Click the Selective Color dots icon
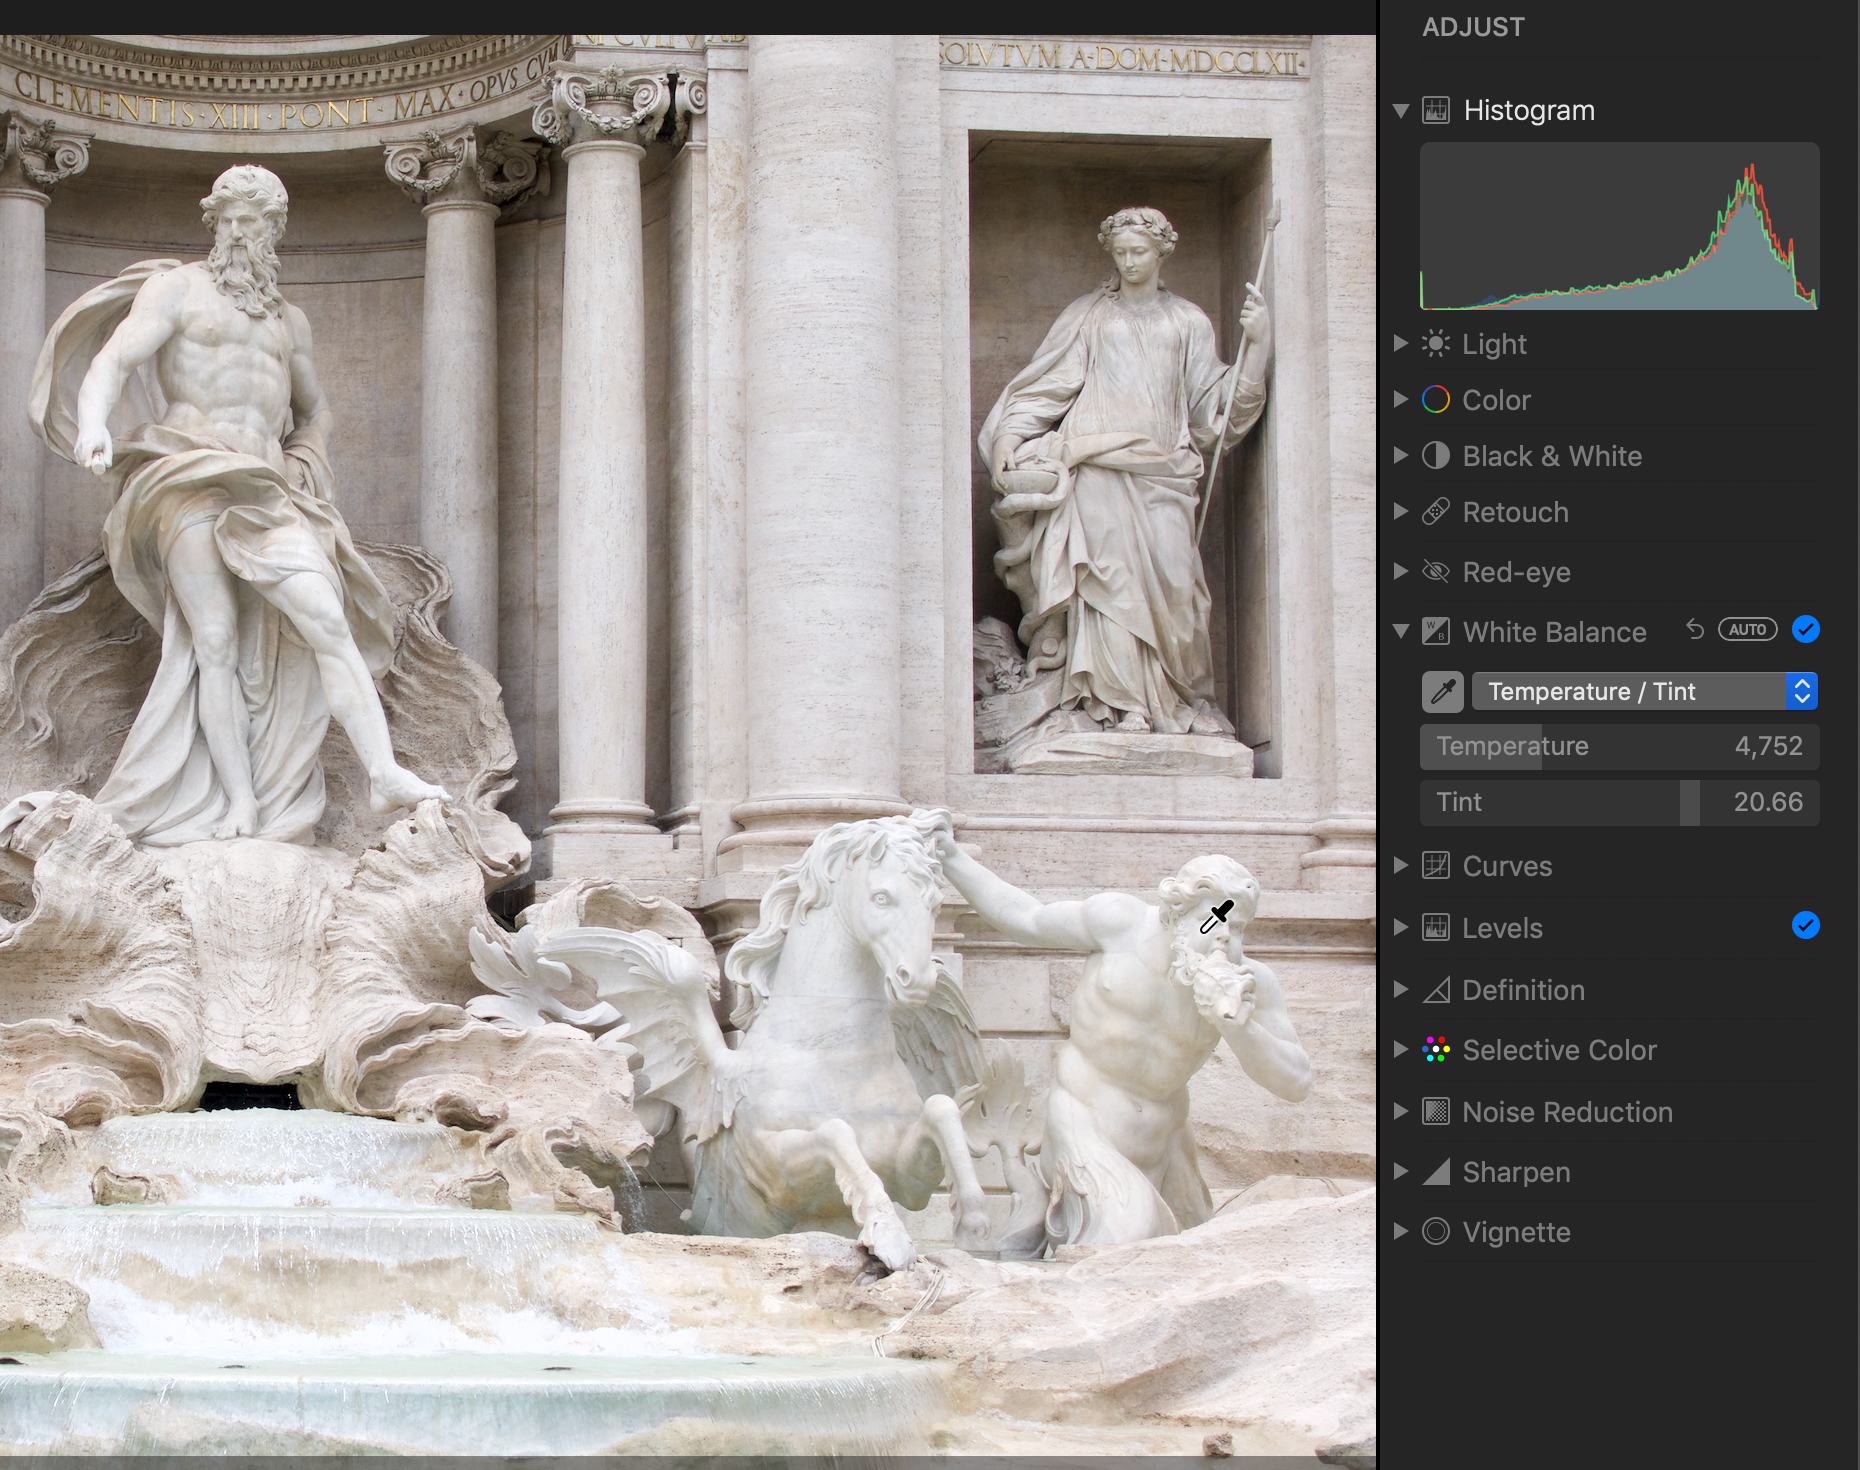The height and width of the screenshot is (1470, 1860). click(1436, 1050)
